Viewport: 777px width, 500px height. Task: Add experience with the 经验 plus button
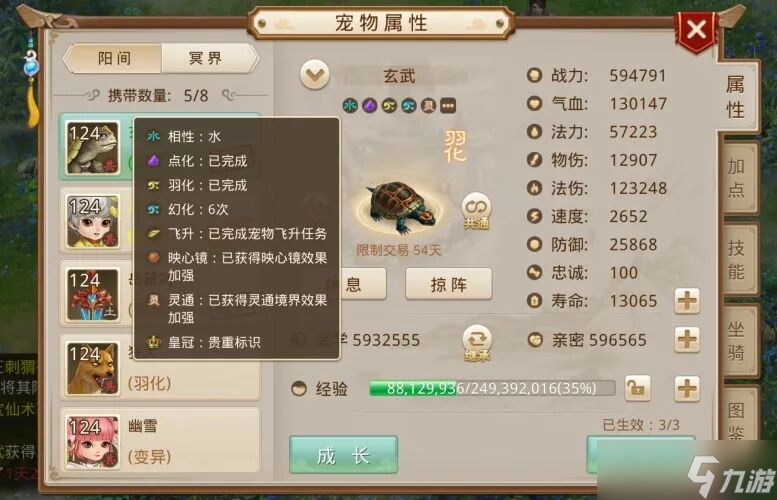(687, 388)
